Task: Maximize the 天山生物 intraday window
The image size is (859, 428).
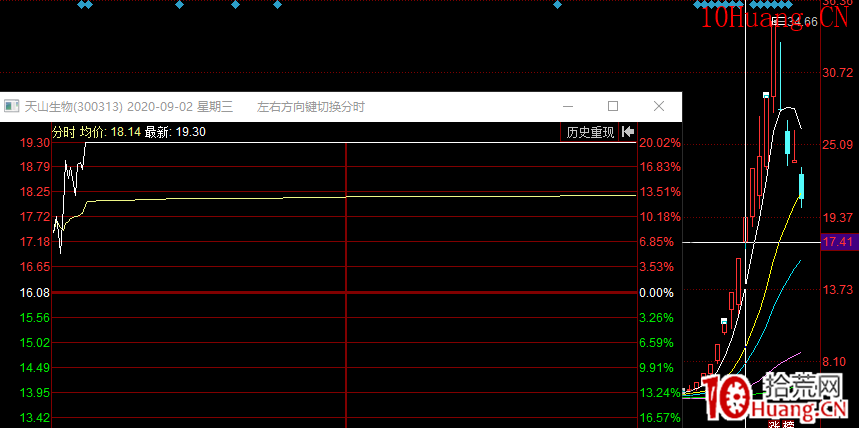Action: click(613, 106)
